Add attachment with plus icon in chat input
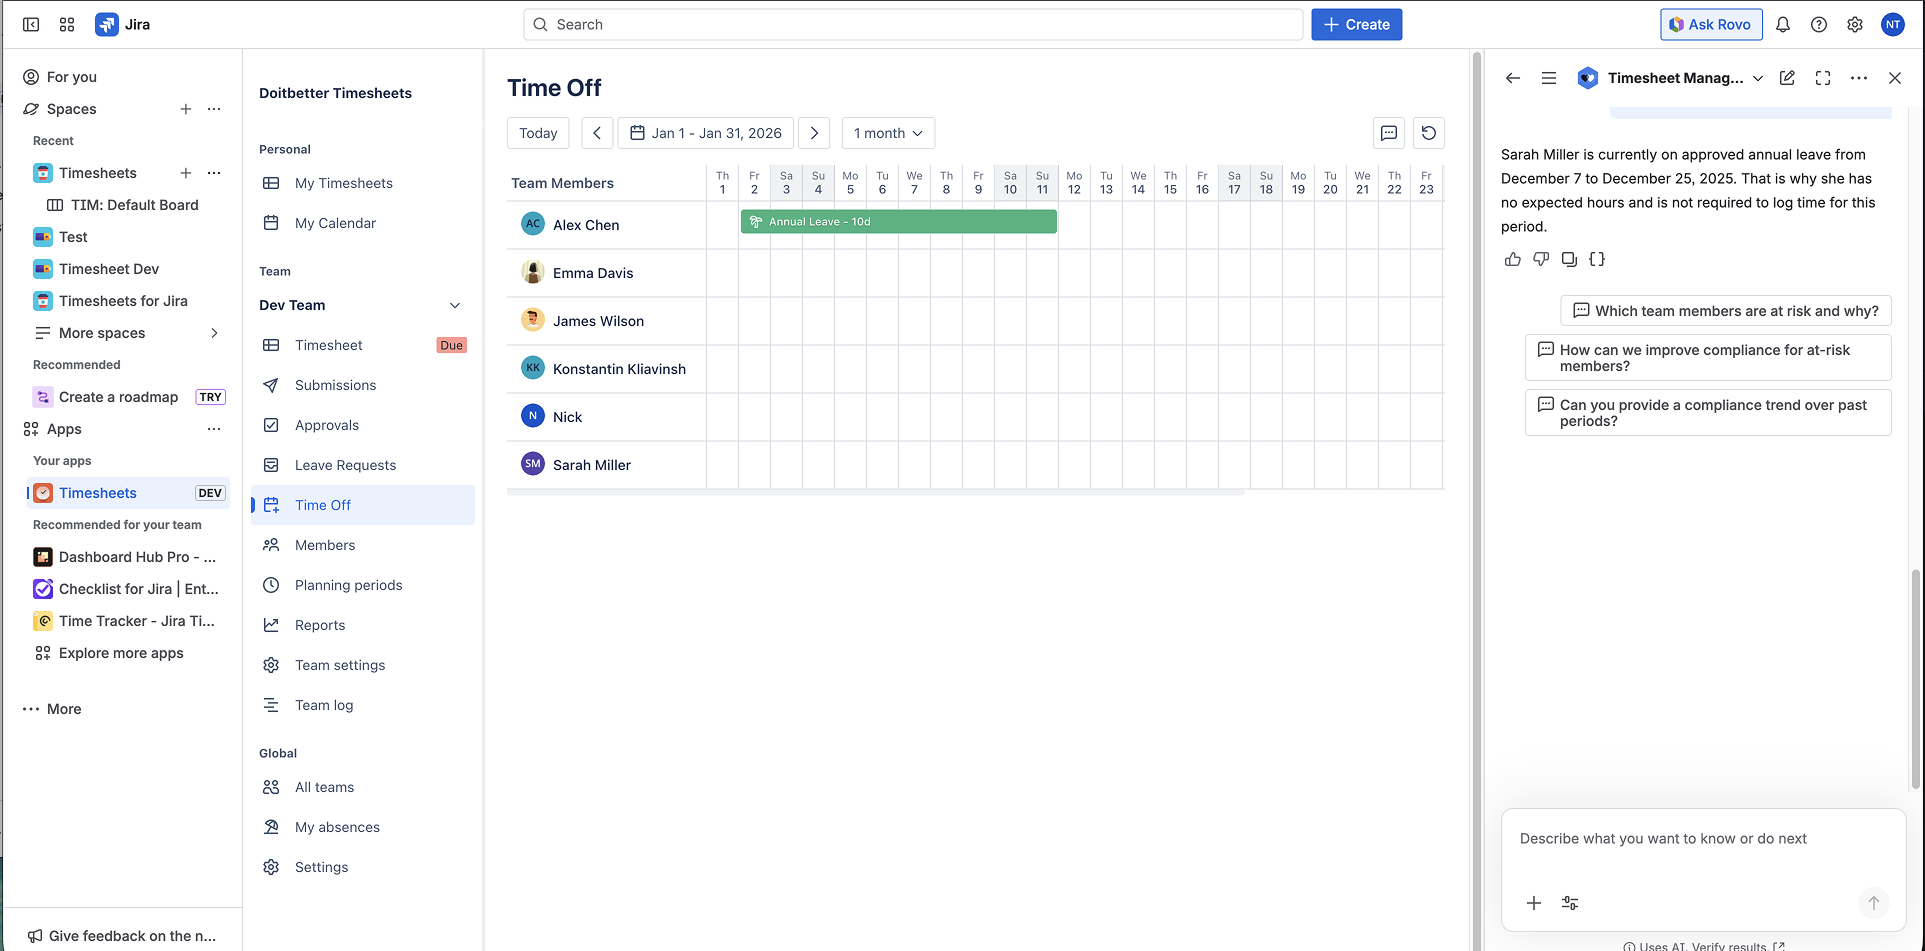The height and width of the screenshot is (951, 1925). click(1534, 903)
